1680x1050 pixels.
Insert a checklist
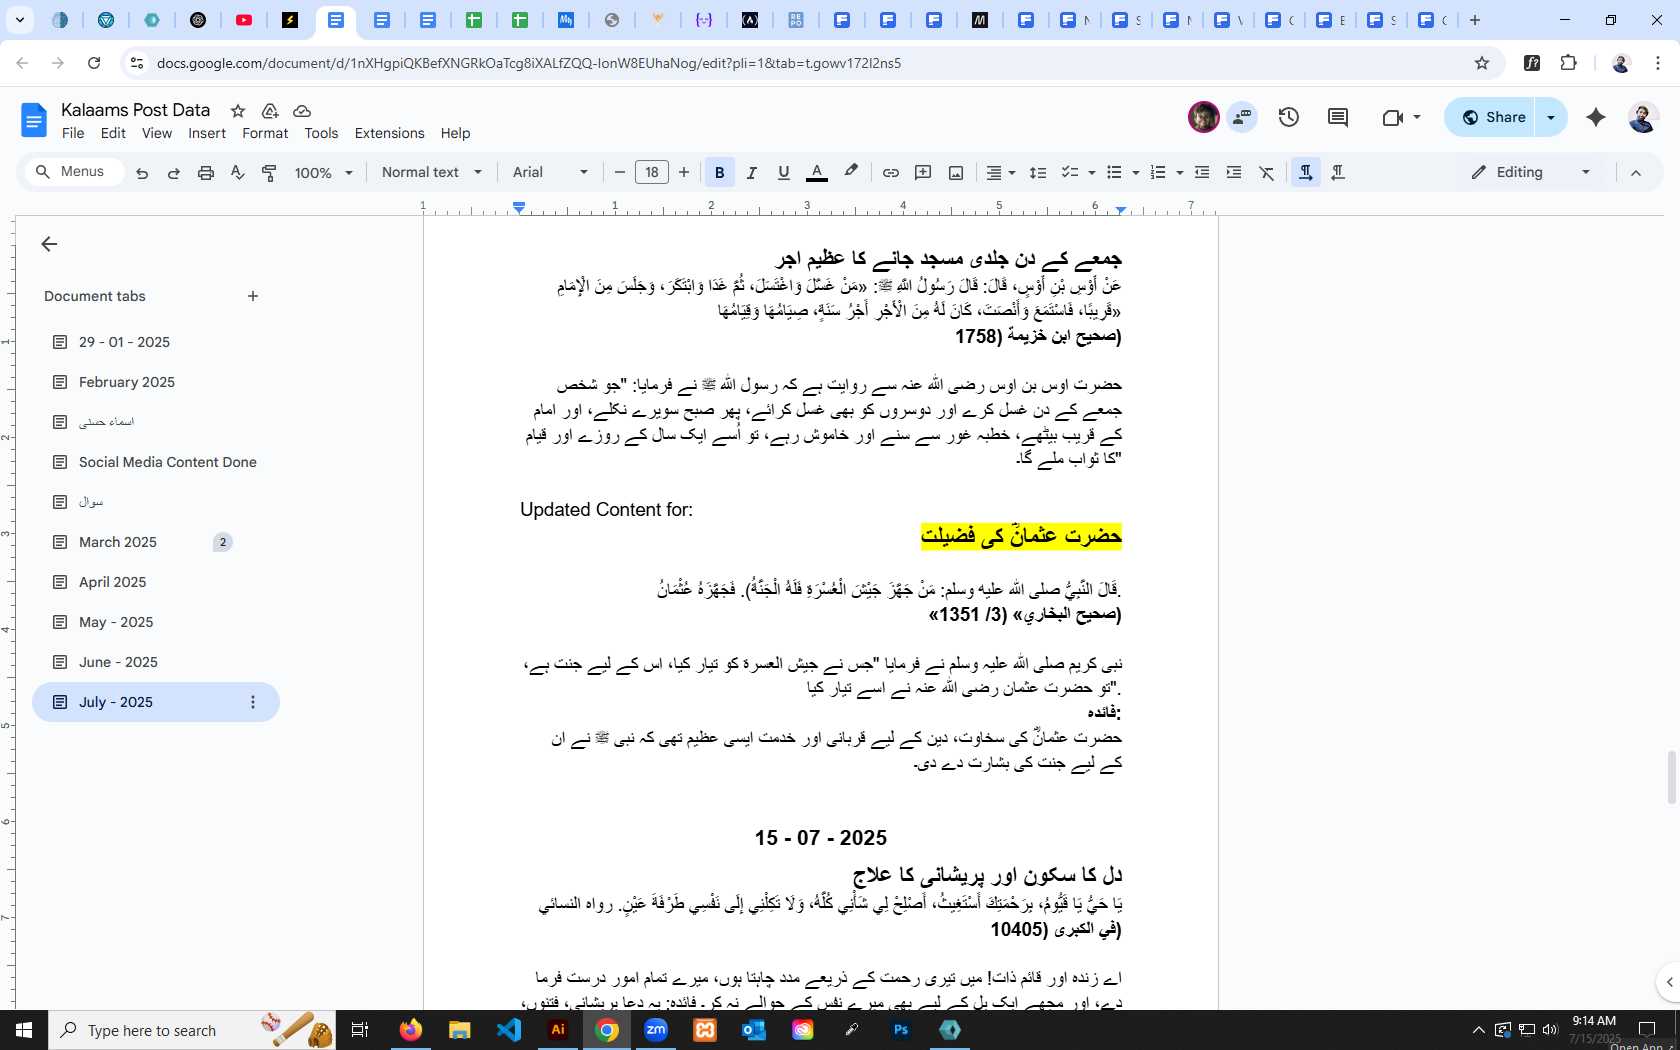[x=1069, y=173]
